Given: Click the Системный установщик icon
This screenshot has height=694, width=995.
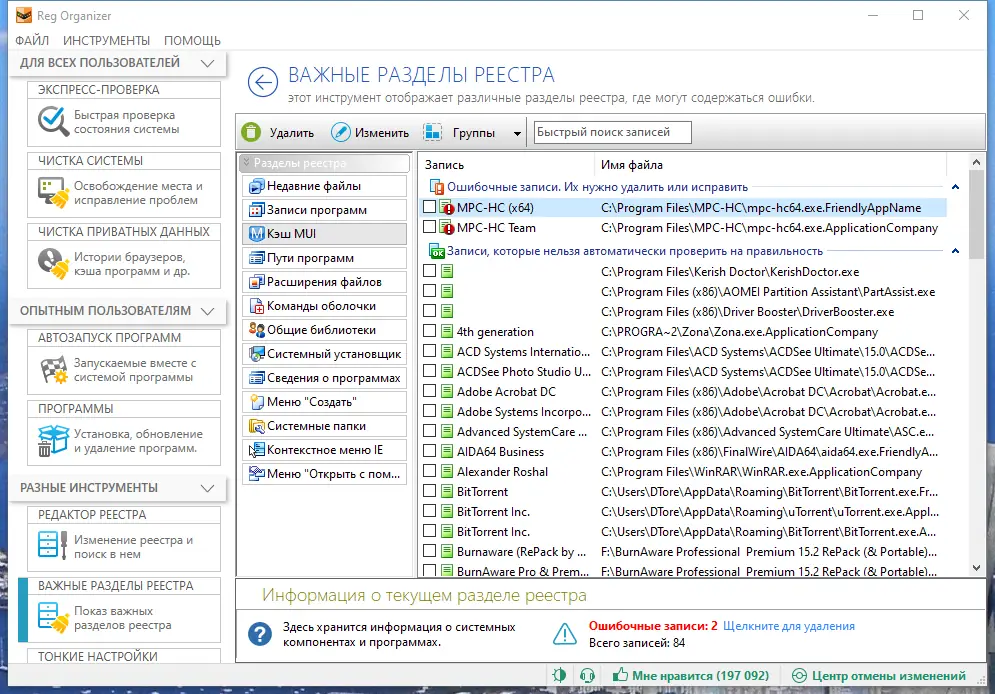Looking at the screenshot, I should [x=256, y=354].
